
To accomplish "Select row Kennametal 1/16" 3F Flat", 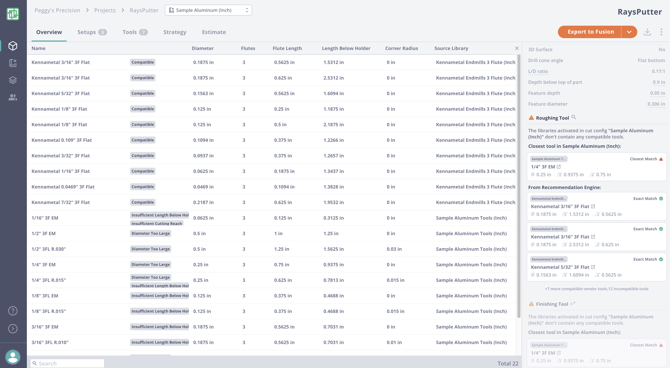I will point(272,171).
